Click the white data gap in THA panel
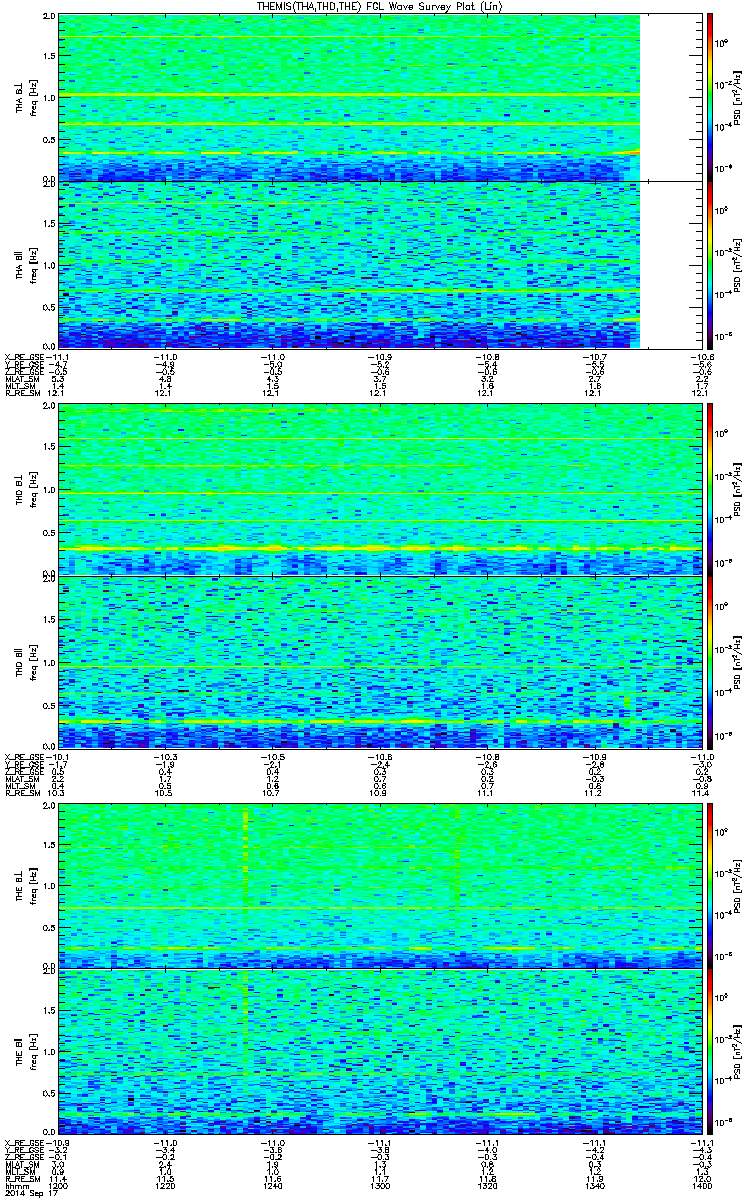The image size is (750, 1200). pos(670,180)
